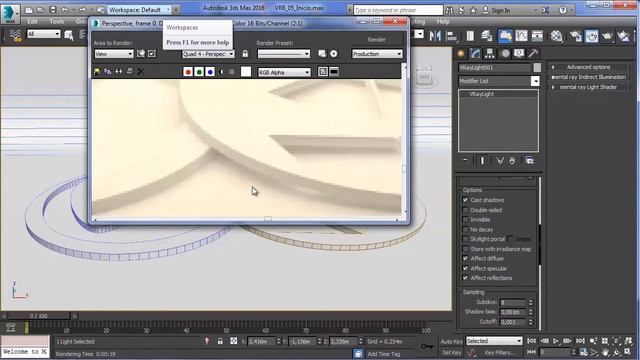Click the help question mark icon
Viewport: 640px width, 360px height.
tap(563, 10)
